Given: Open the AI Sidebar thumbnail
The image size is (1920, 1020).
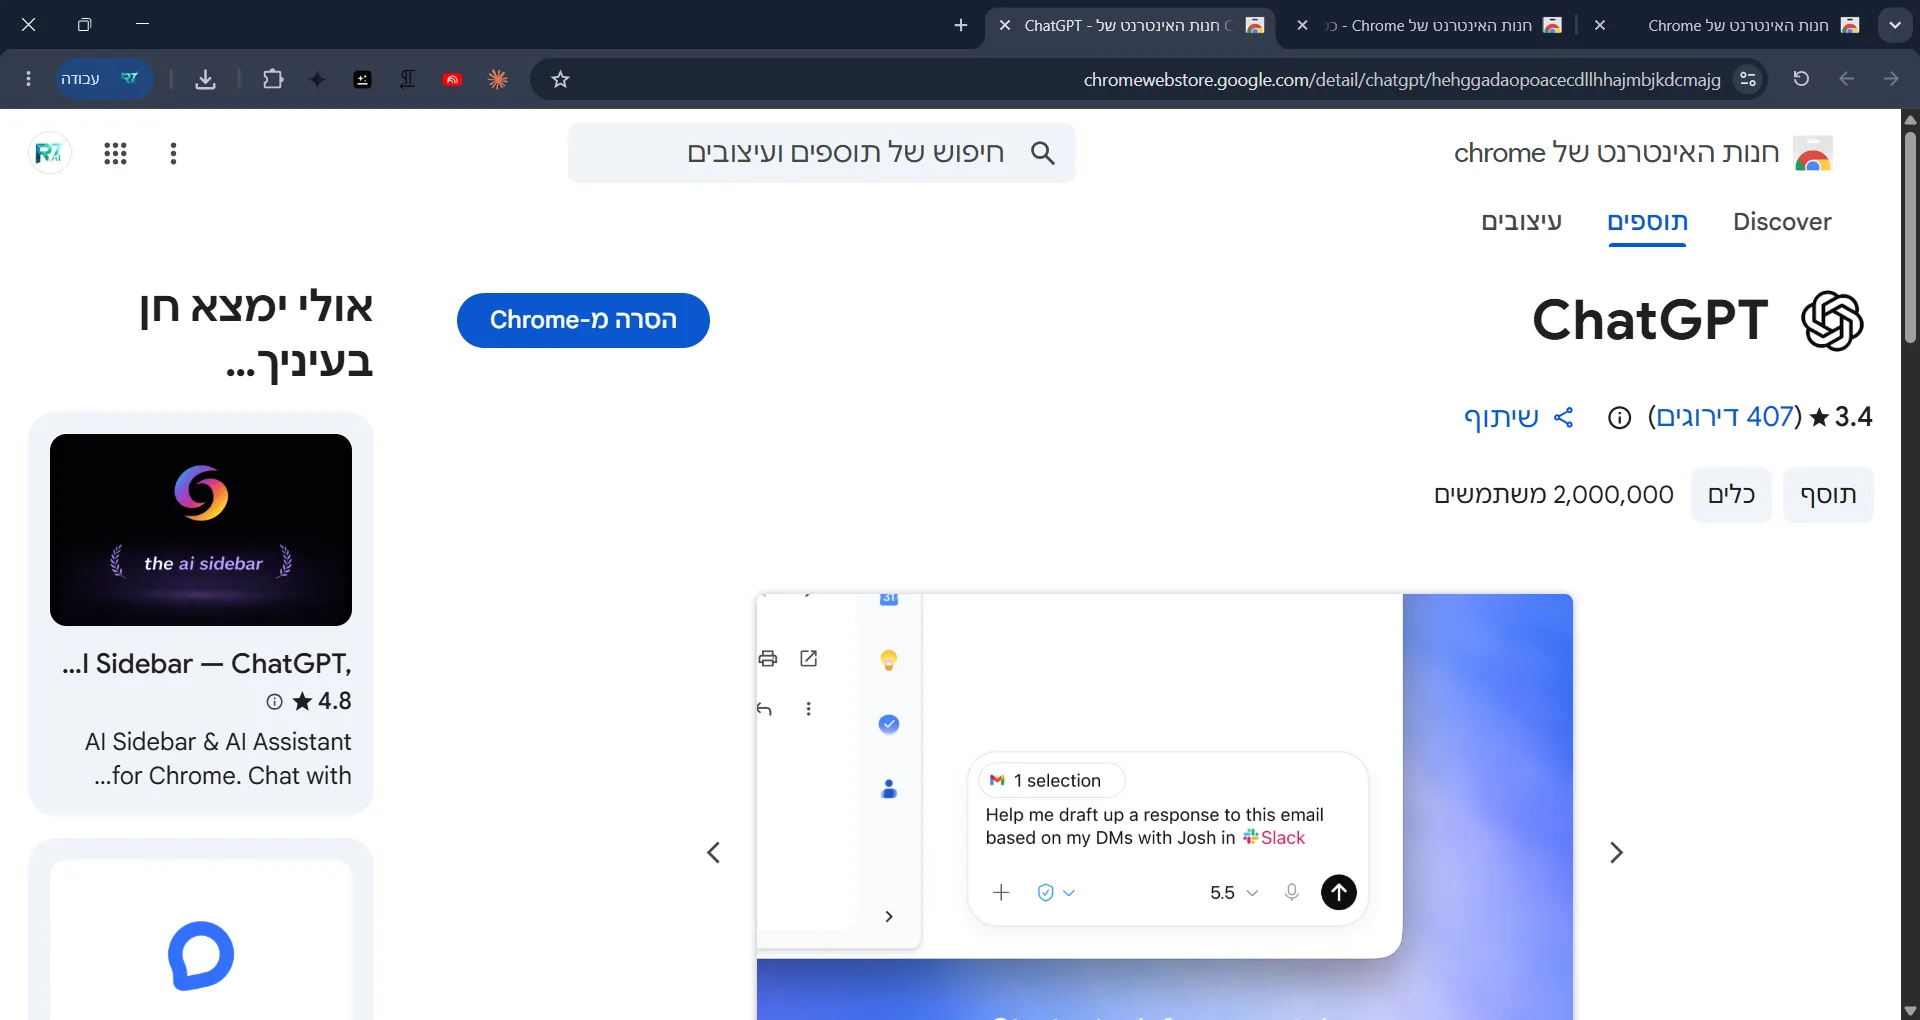Looking at the screenshot, I should (201, 530).
